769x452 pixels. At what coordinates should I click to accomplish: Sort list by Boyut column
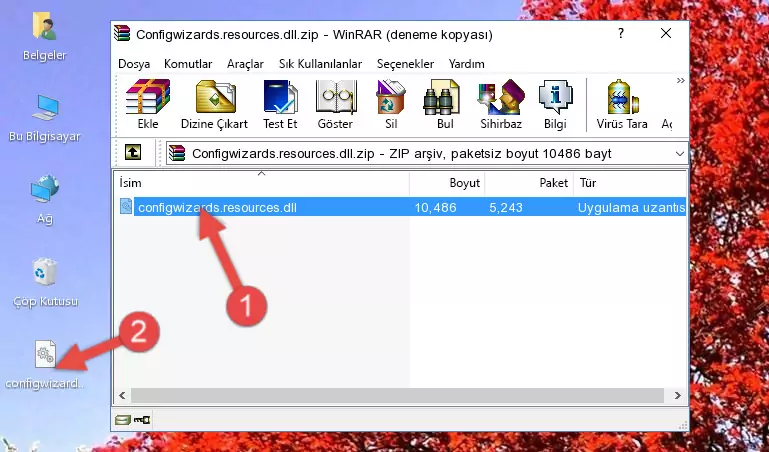(x=447, y=183)
